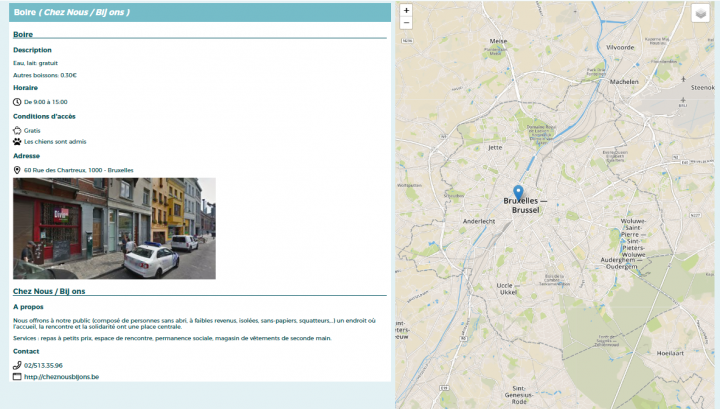Click the website window icon
720x409 pixels.
(x=17, y=377)
